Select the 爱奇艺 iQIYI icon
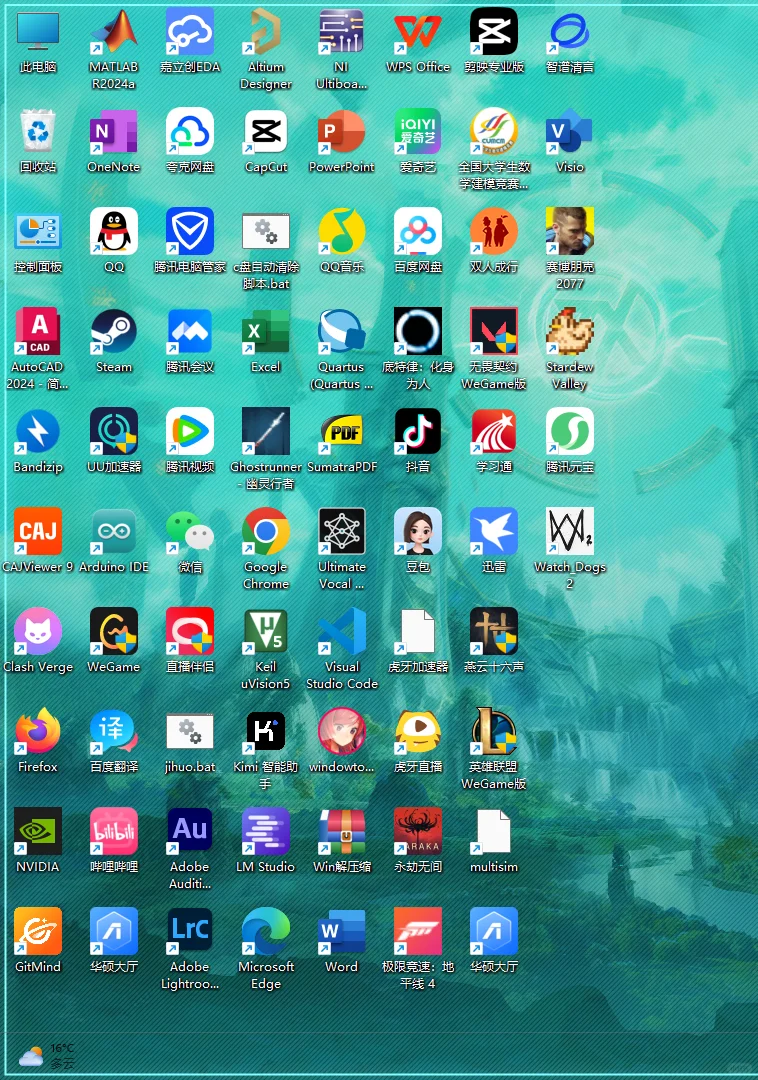The height and width of the screenshot is (1080, 758). [x=418, y=132]
